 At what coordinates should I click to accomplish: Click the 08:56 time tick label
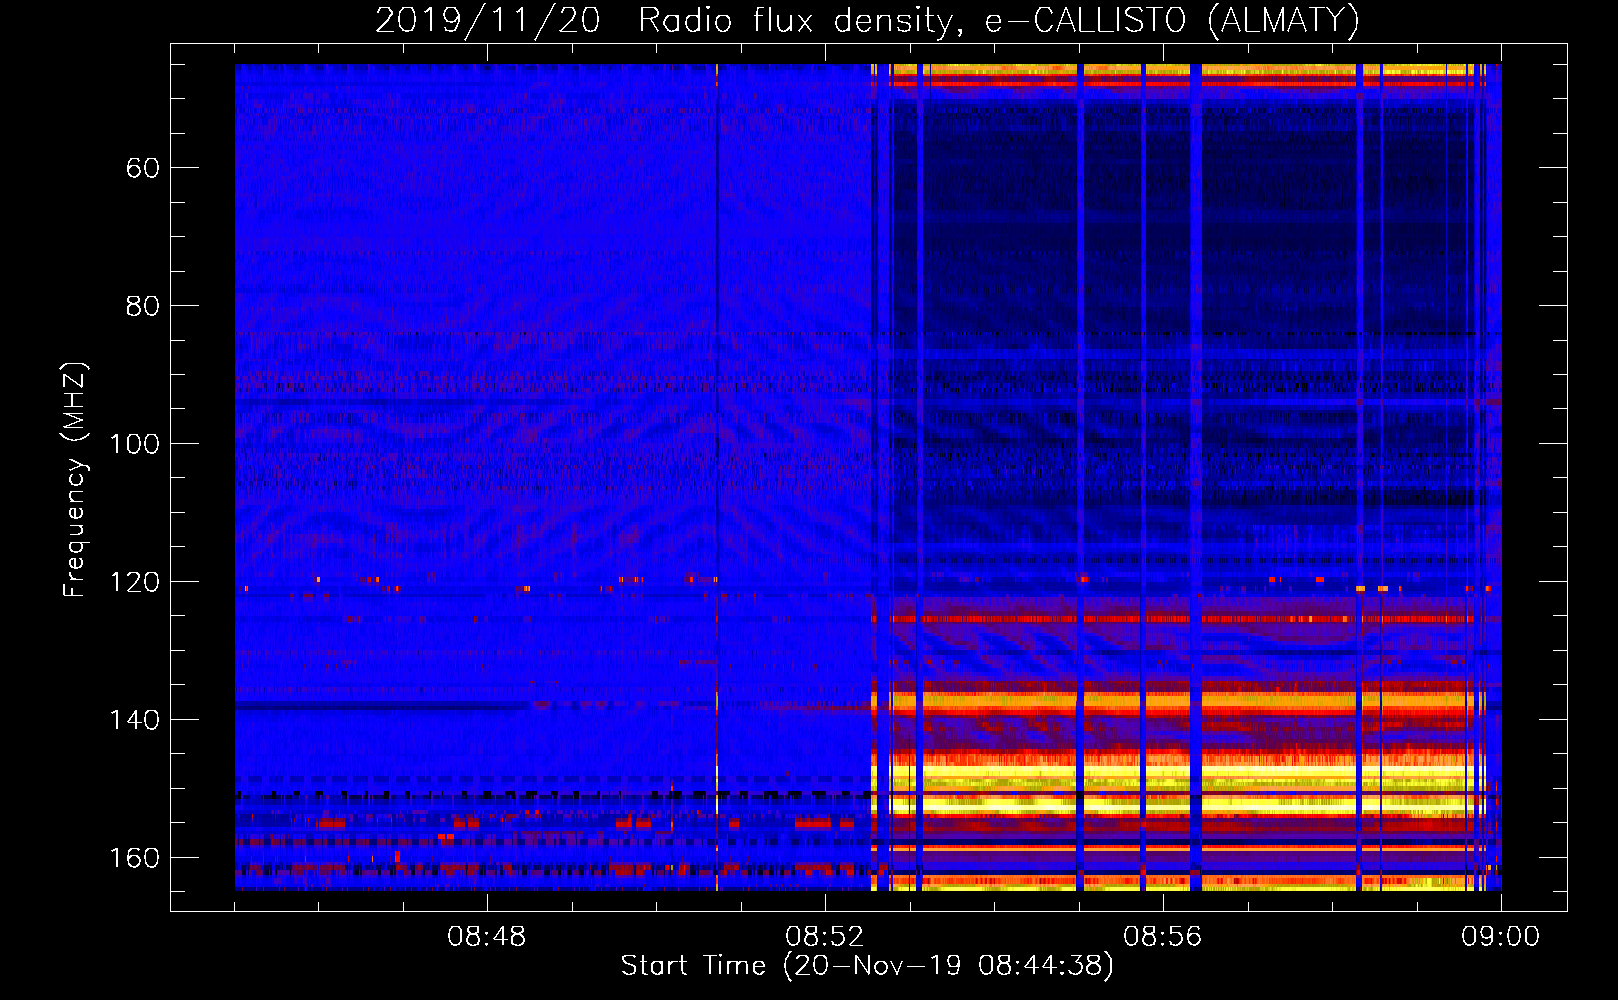coord(1163,937)
